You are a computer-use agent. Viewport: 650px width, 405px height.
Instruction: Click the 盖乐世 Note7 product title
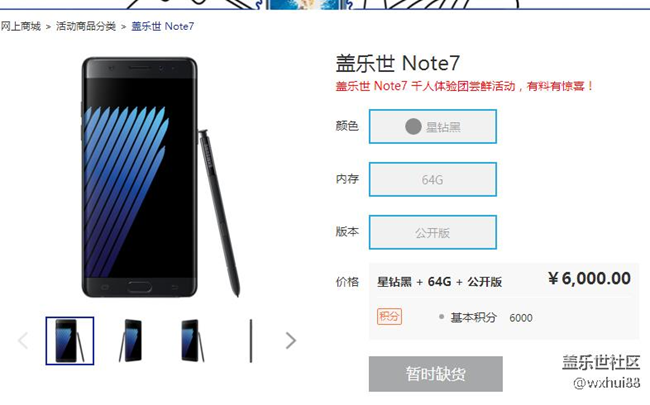tap(398, 63)
